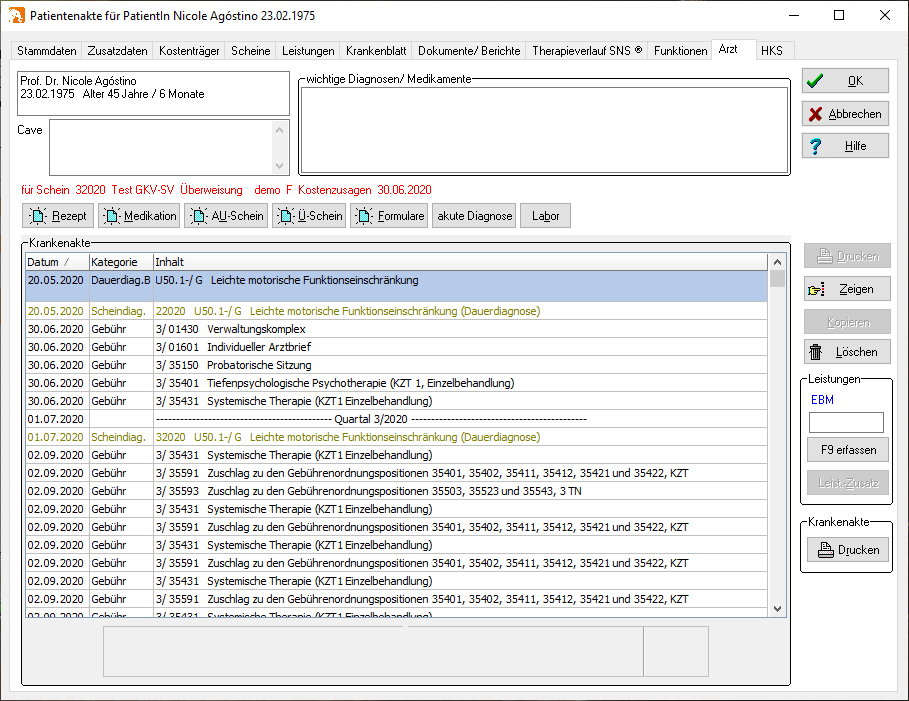
Task: Click the green checkmark OK icon
Action: [815, 81]
